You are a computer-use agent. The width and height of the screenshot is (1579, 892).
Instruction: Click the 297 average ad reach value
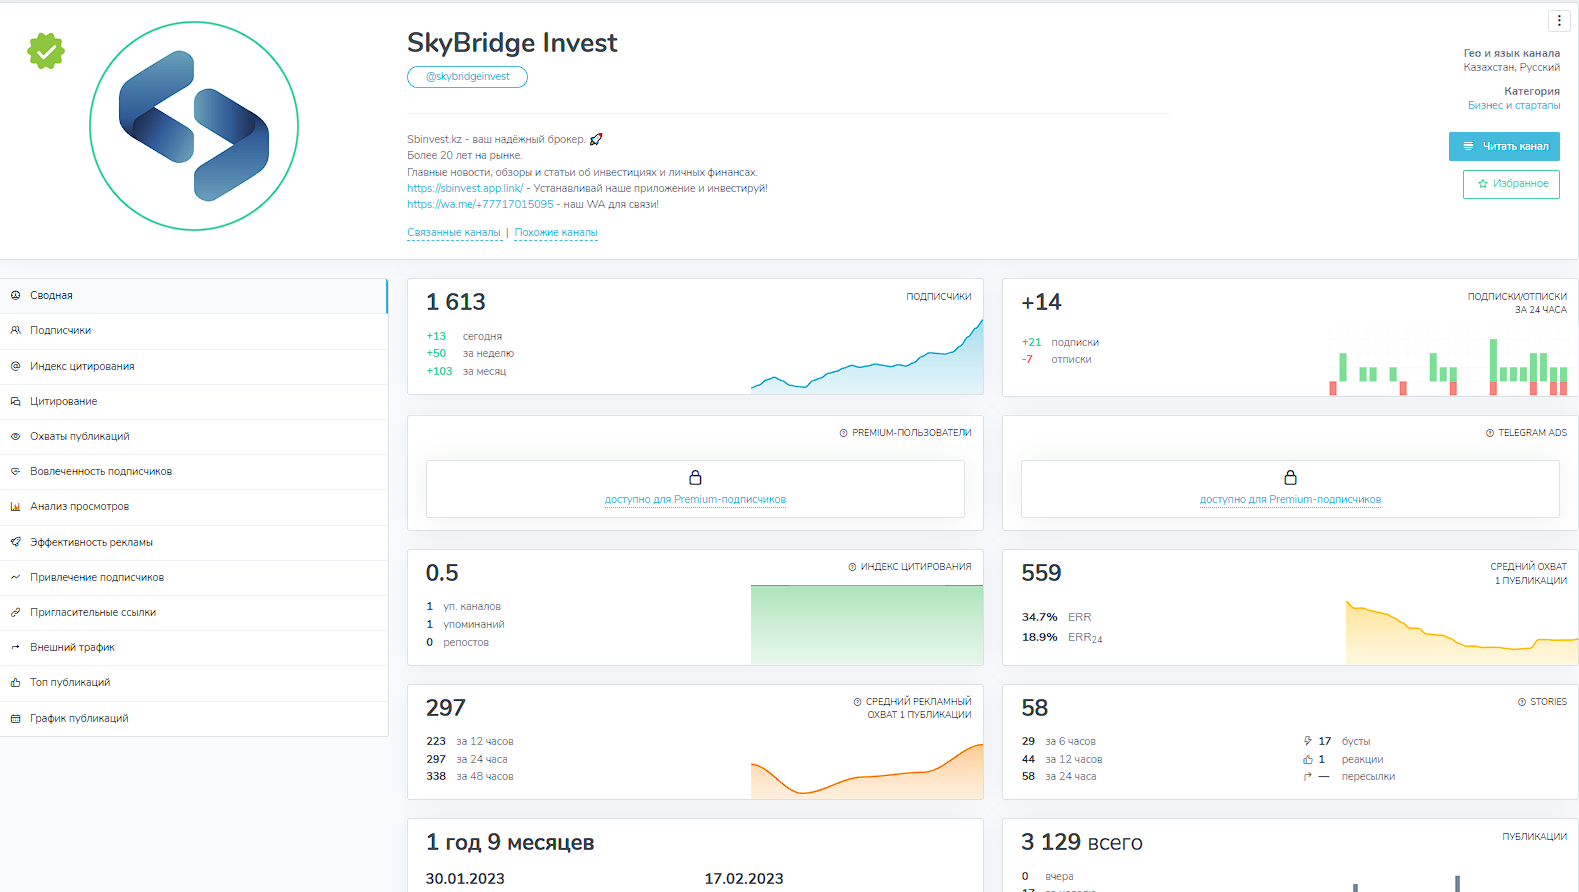click(446, 708)
